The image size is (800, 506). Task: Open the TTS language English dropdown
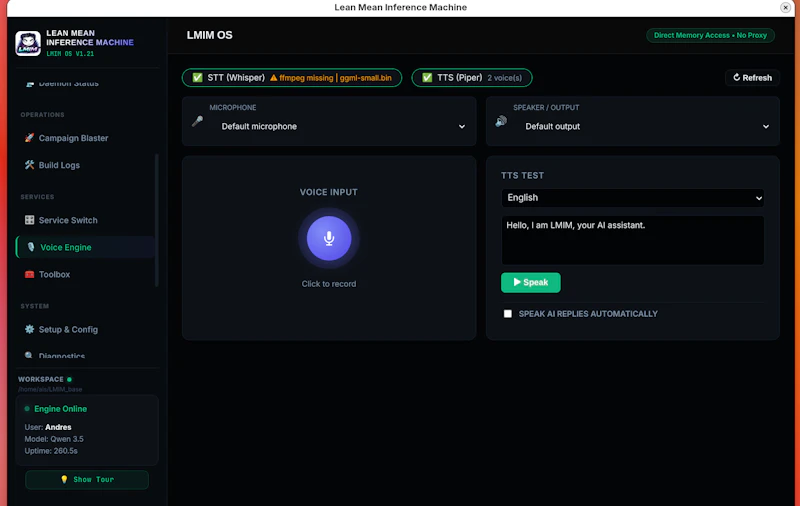click(633, 198)
